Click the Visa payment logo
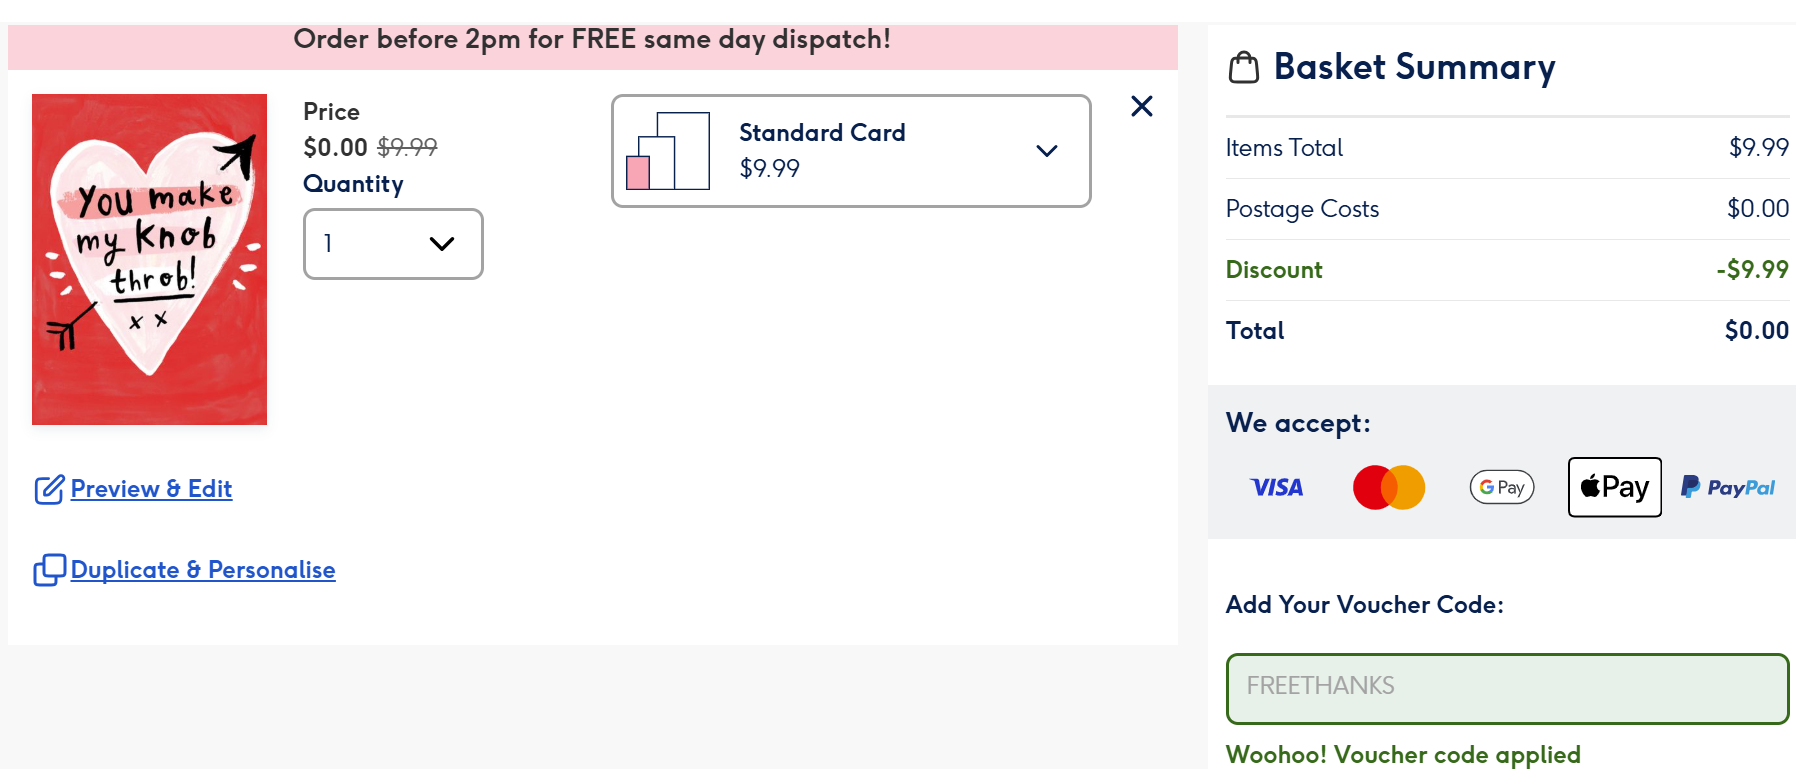This screenshot has width=1796, height=769. [1277, 487]
